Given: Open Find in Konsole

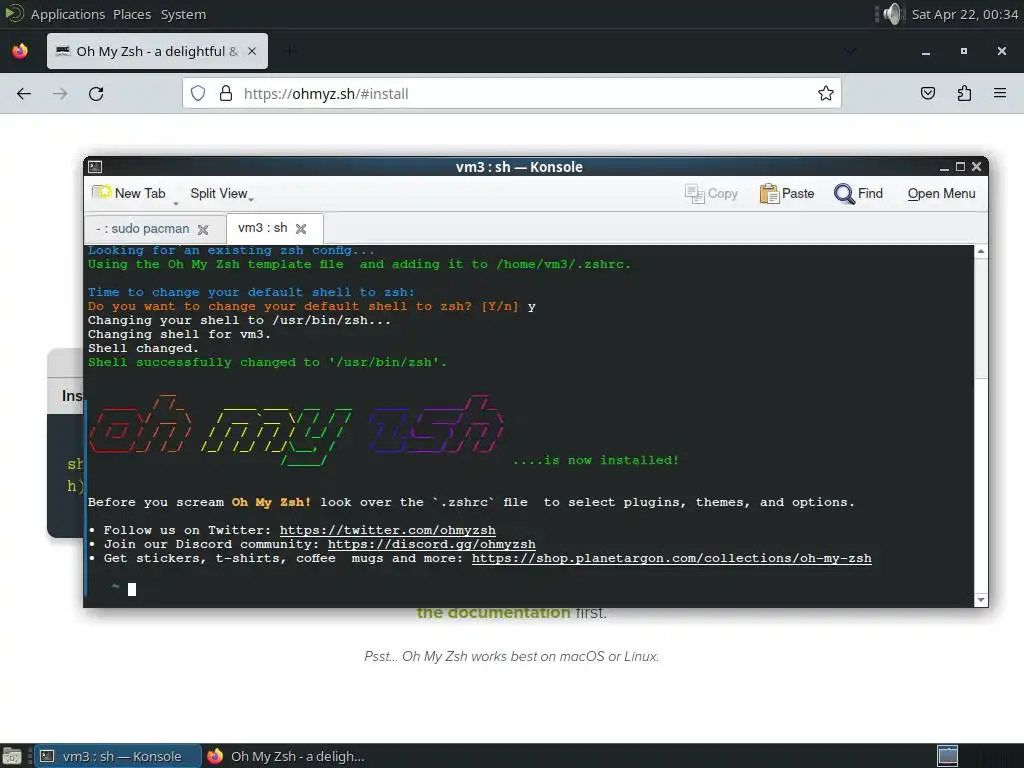Looking at the screenshot, I should pos(858,193).
